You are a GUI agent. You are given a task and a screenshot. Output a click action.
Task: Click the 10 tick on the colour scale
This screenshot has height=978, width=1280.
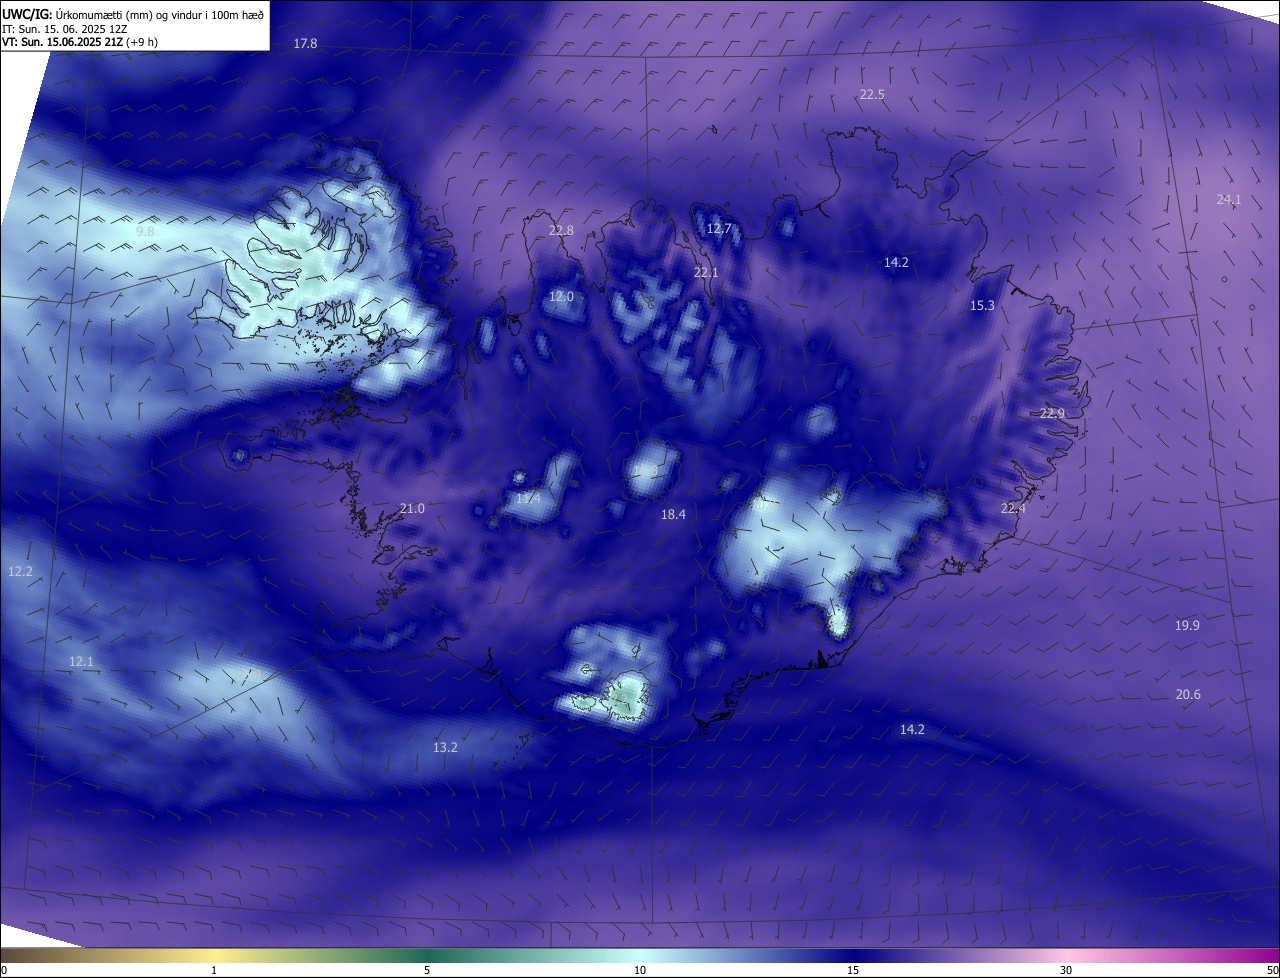pyautogui.click(x=640, y=970)
